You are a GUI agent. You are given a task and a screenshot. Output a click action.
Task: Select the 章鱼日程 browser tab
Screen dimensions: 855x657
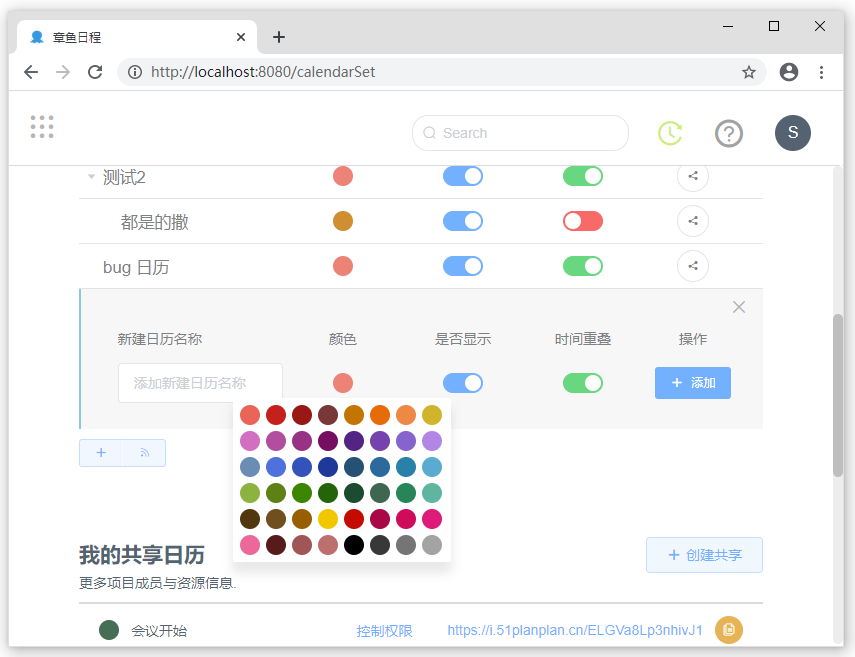point(136,37)
